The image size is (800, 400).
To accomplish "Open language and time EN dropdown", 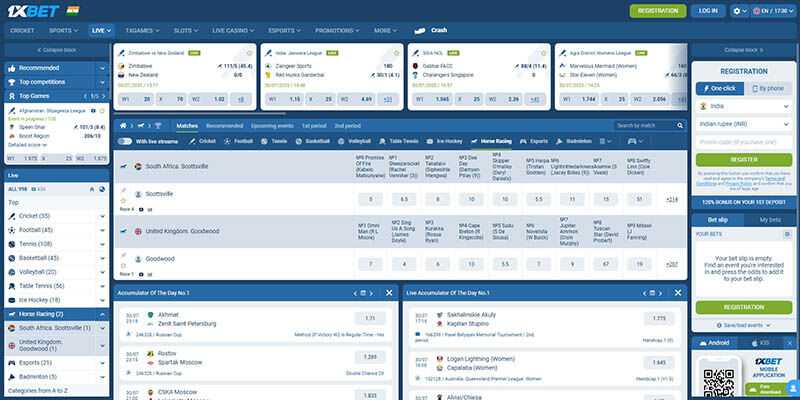I will 772,11.
